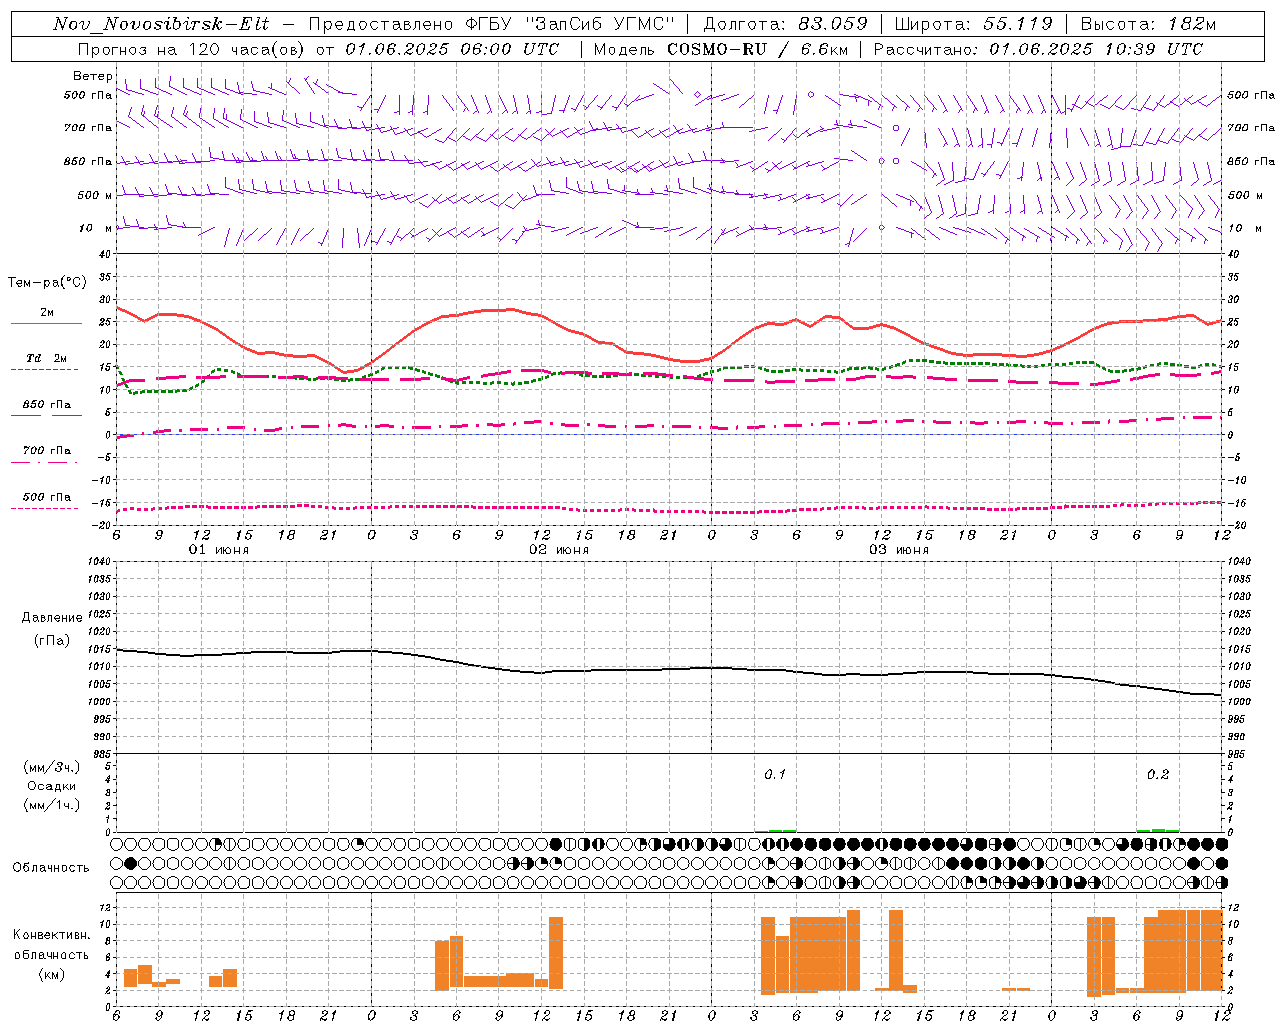Viewport: 1280px width, 1024px height.
Task: Click the 500 гПа temperature legend entry
Action: tap(46, 497)
